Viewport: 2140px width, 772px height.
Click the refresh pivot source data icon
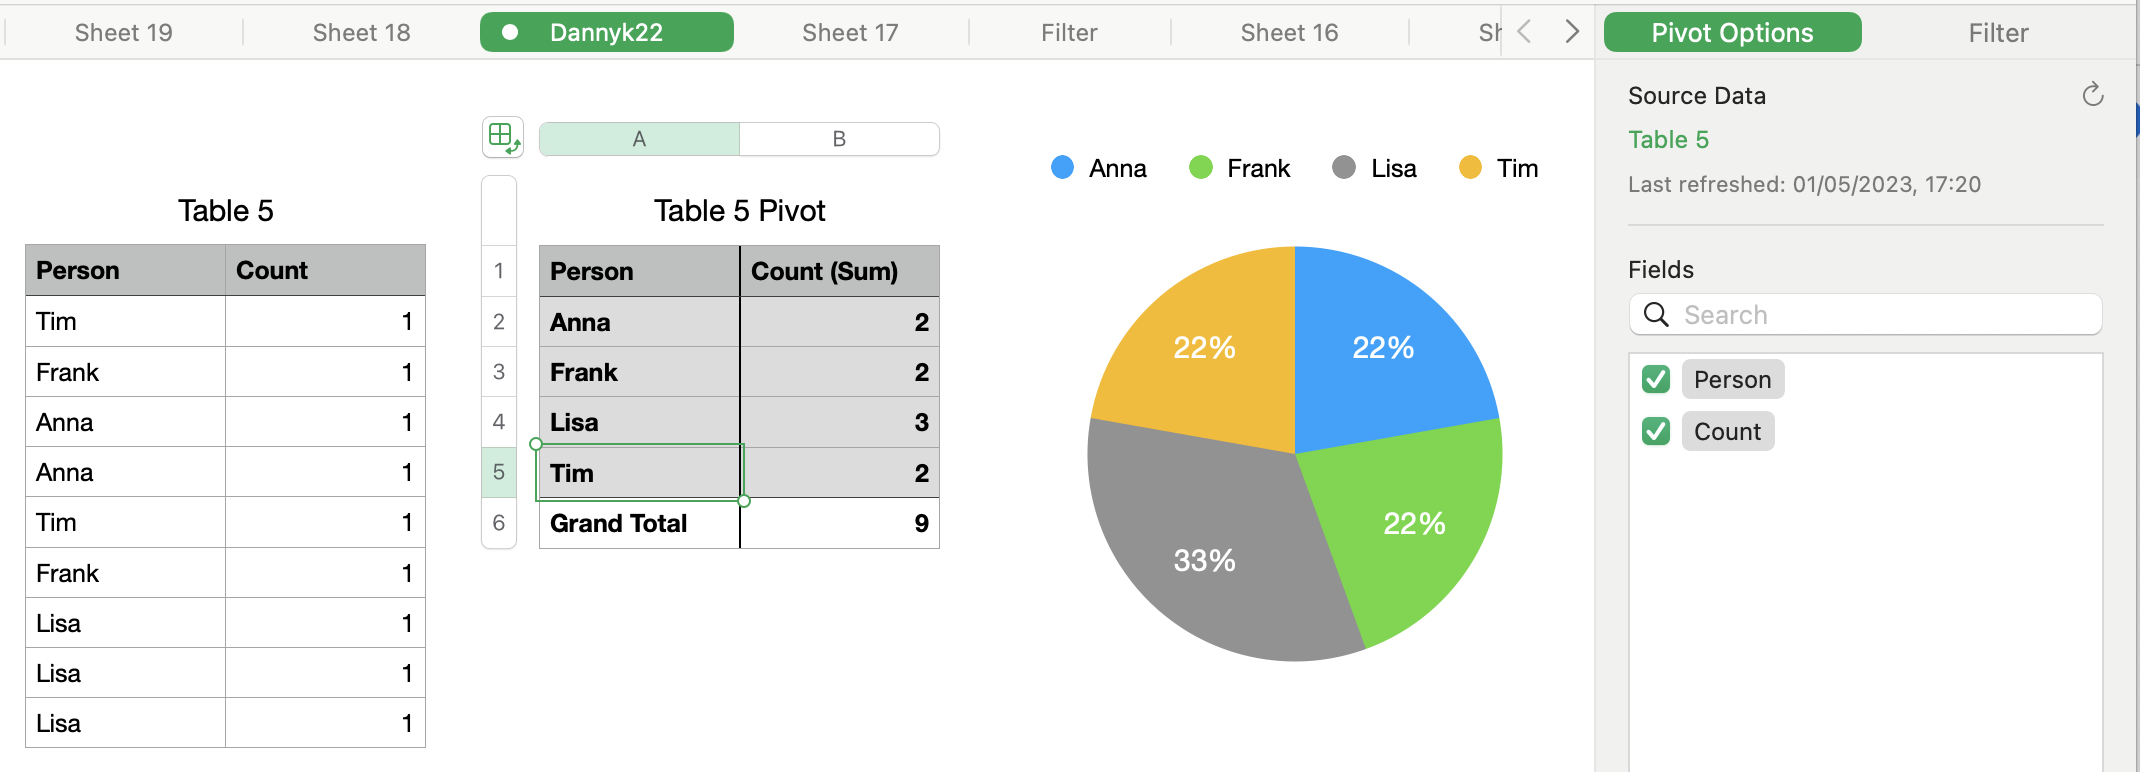pyautogui.click(x=2092, y=95)
